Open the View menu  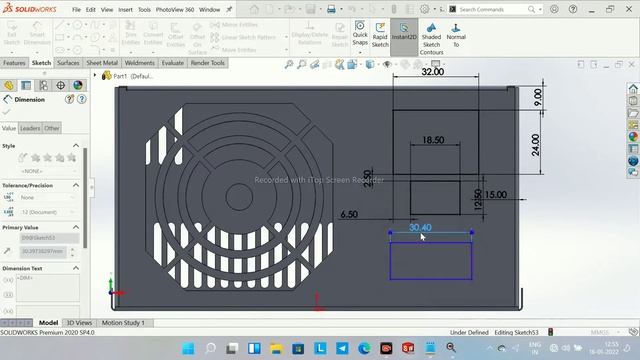pyautogui.click(x=107, y=9)
